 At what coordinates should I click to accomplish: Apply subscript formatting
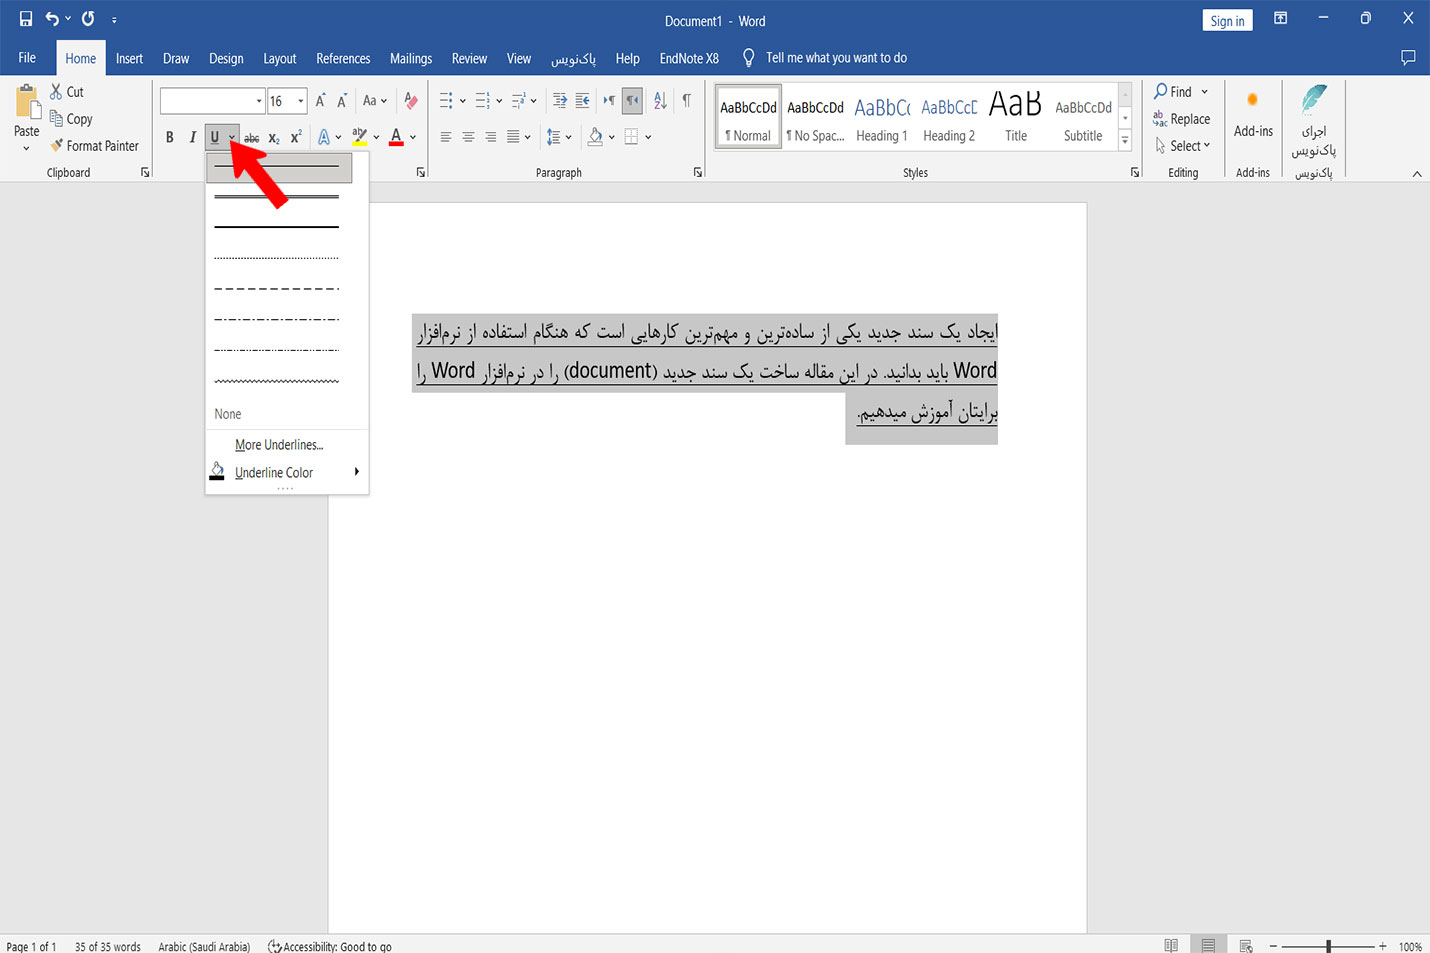(x=274, y=137)
